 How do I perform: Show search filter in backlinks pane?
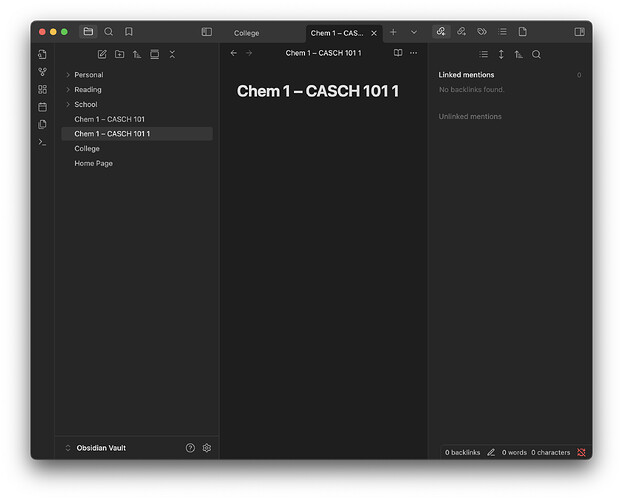tap(536, 54)
